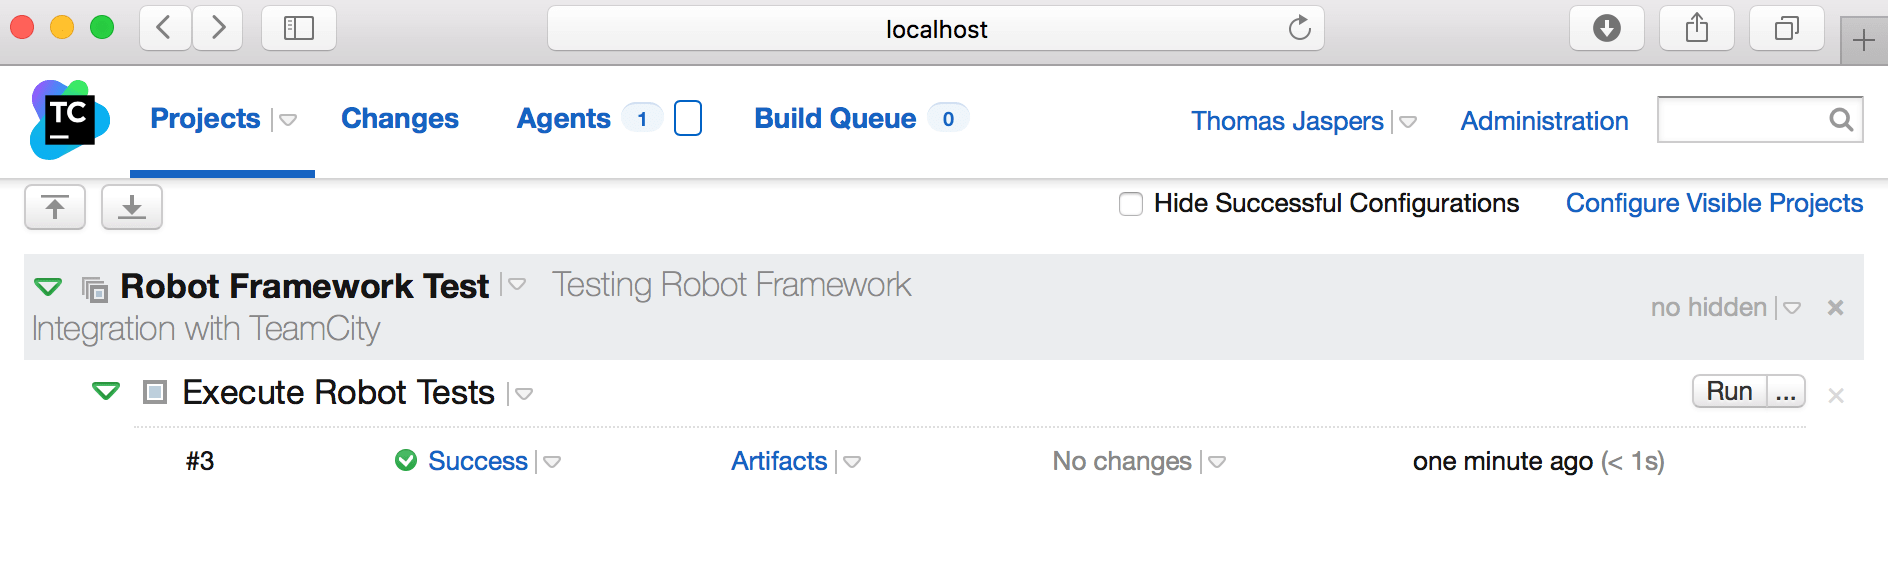Switch to the Changes tab
The width and height of the screenshot is (1888, 572).
[x=400, y=119]
